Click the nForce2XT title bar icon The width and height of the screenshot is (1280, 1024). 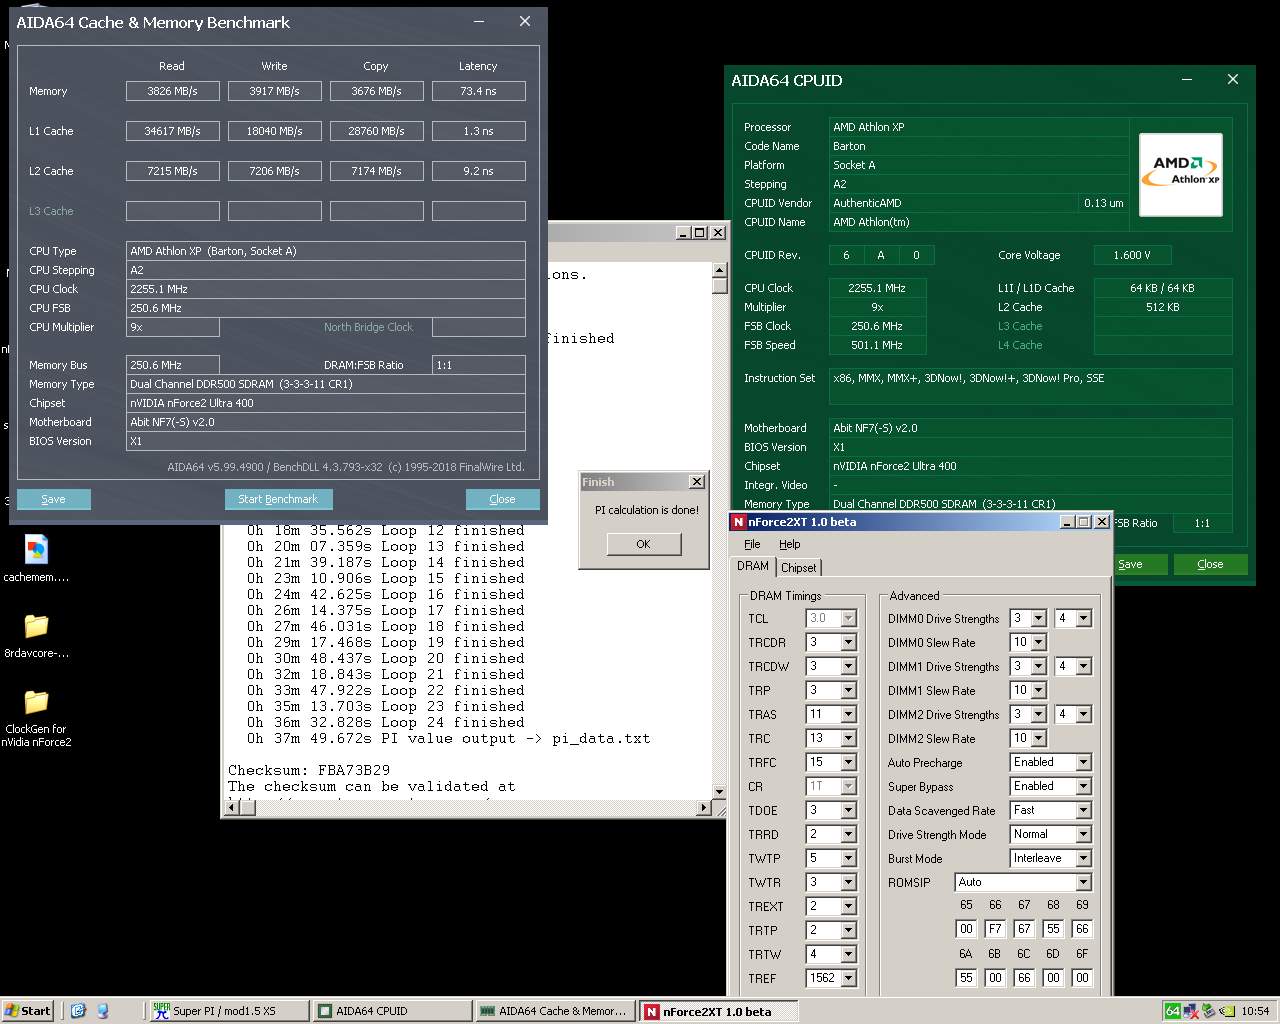[x=739, y=522]
